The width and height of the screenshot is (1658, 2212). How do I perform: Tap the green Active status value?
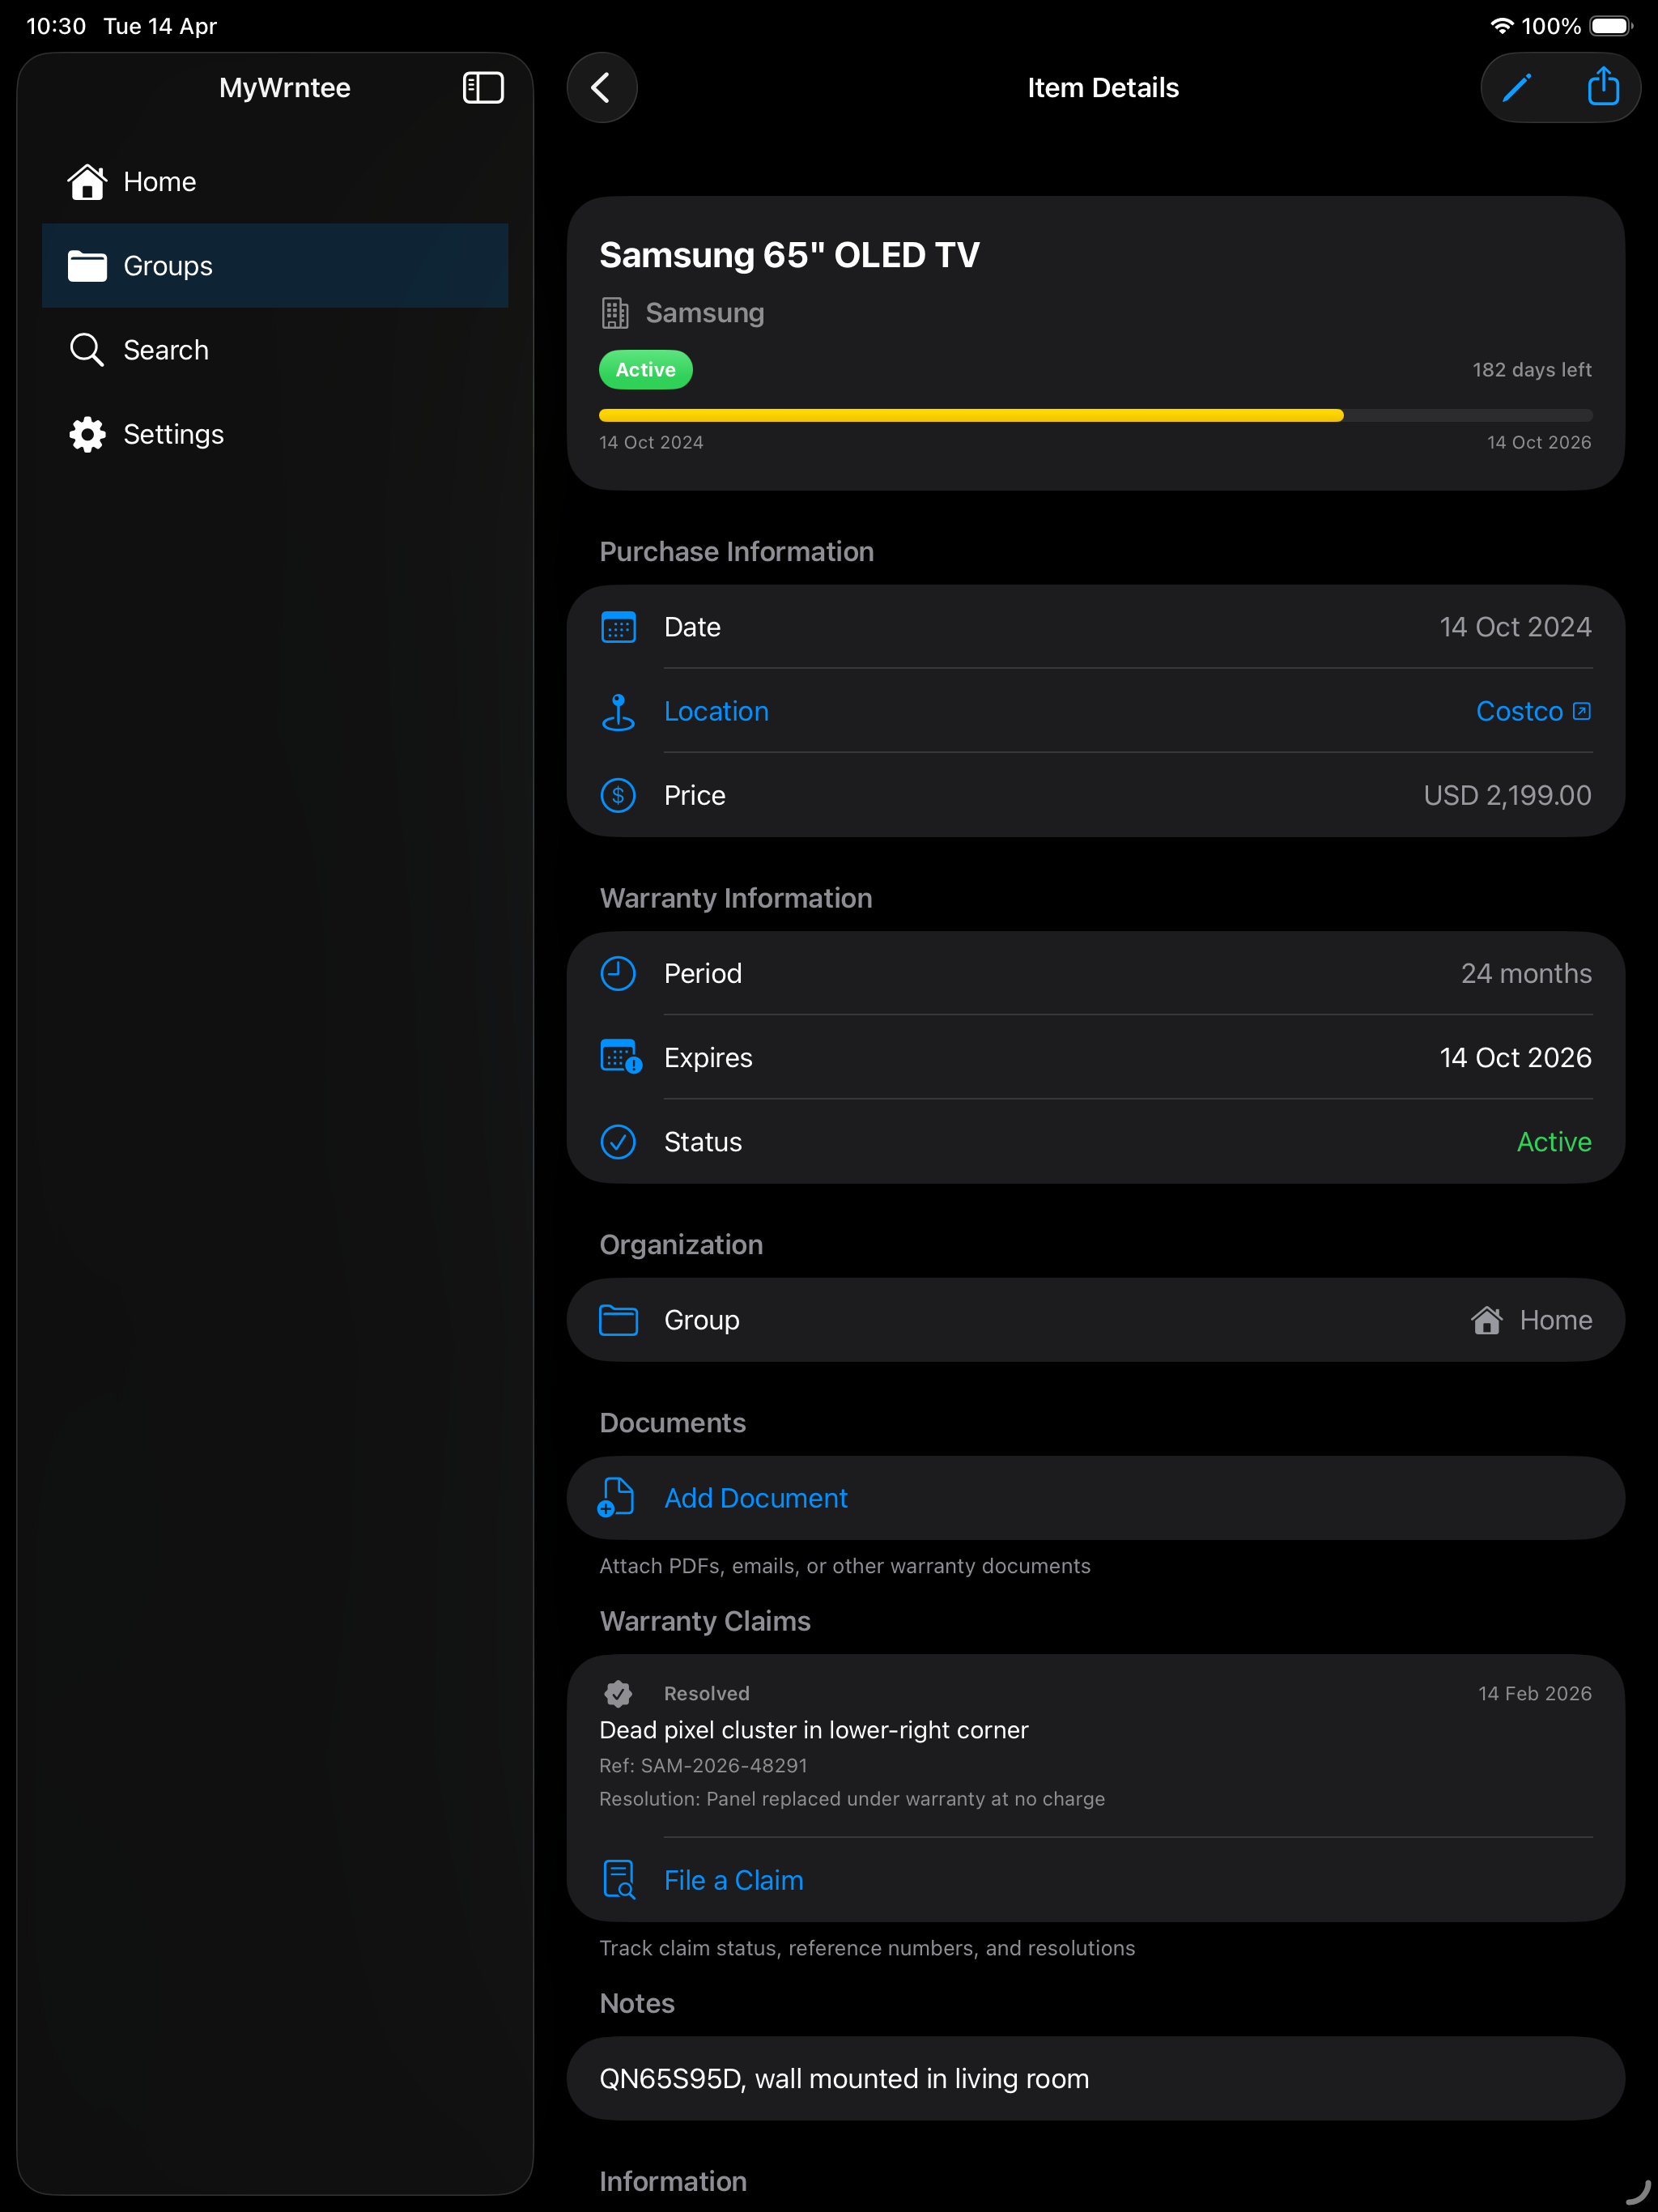click(1554, 1141)
